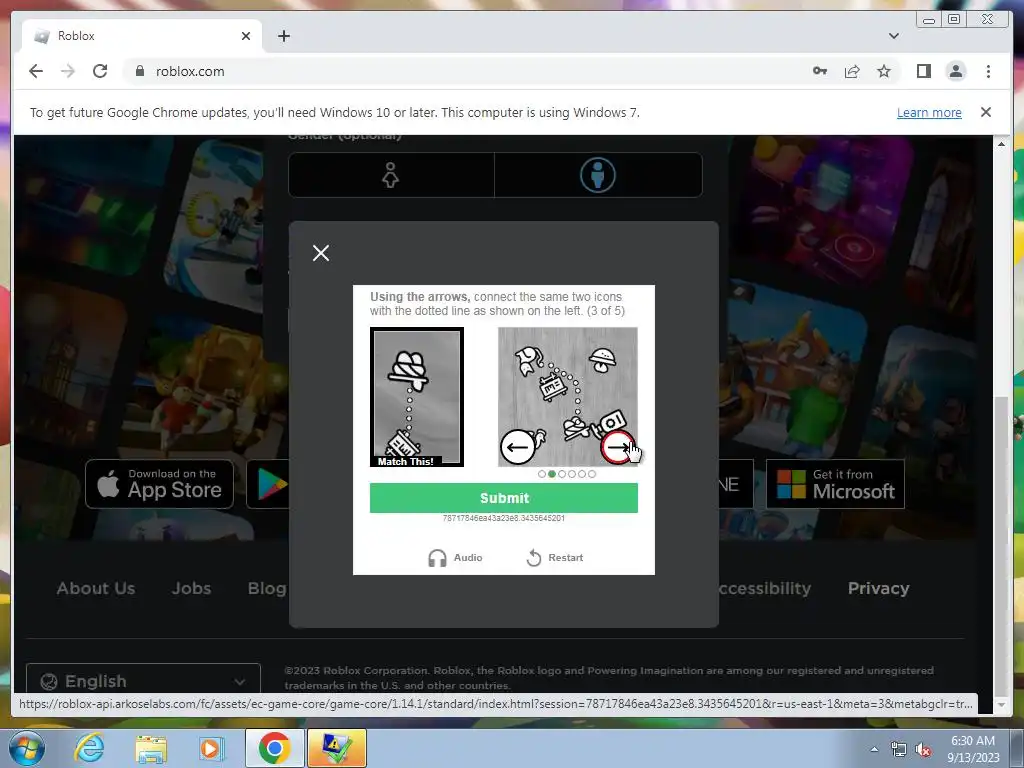1024x768 pixels.
Task: Select the Roblox tab
Action: tap(142, 36)
